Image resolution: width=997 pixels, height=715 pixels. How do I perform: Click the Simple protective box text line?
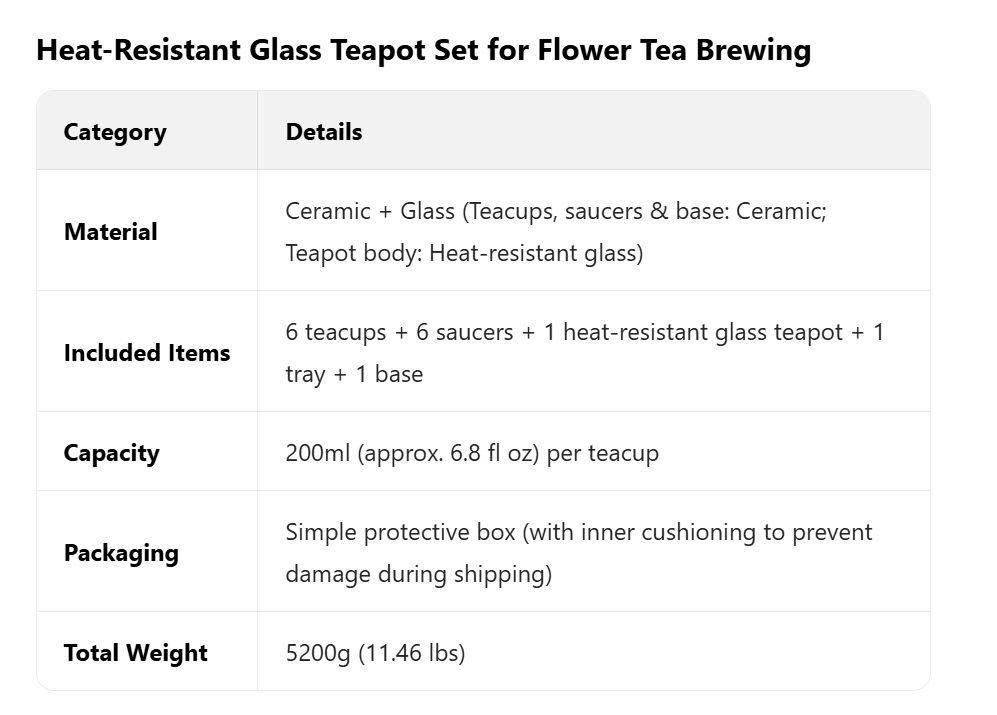[579, 532]
